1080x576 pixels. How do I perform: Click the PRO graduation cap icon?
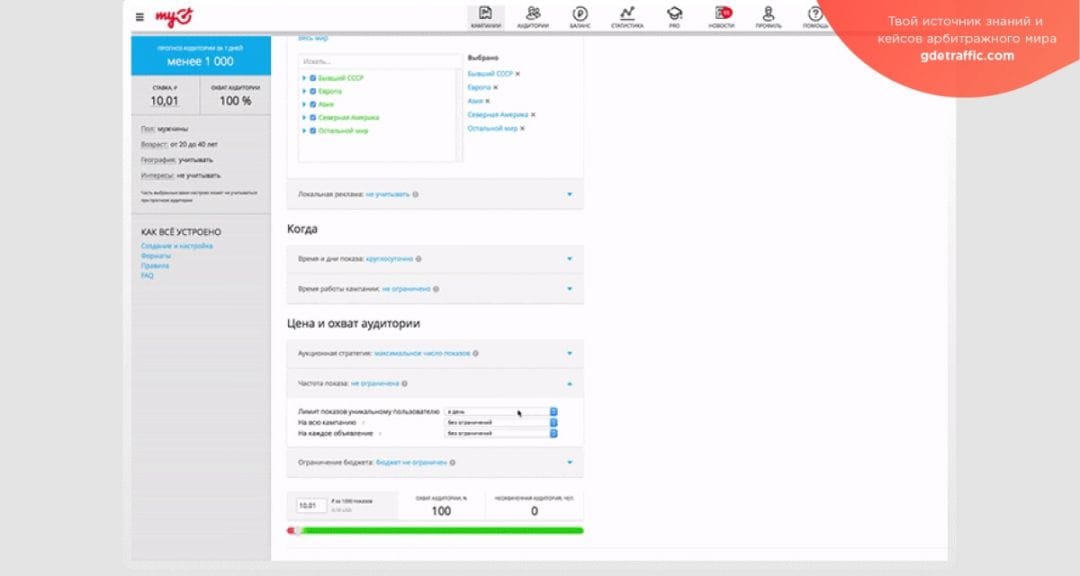tap(674, 15)
